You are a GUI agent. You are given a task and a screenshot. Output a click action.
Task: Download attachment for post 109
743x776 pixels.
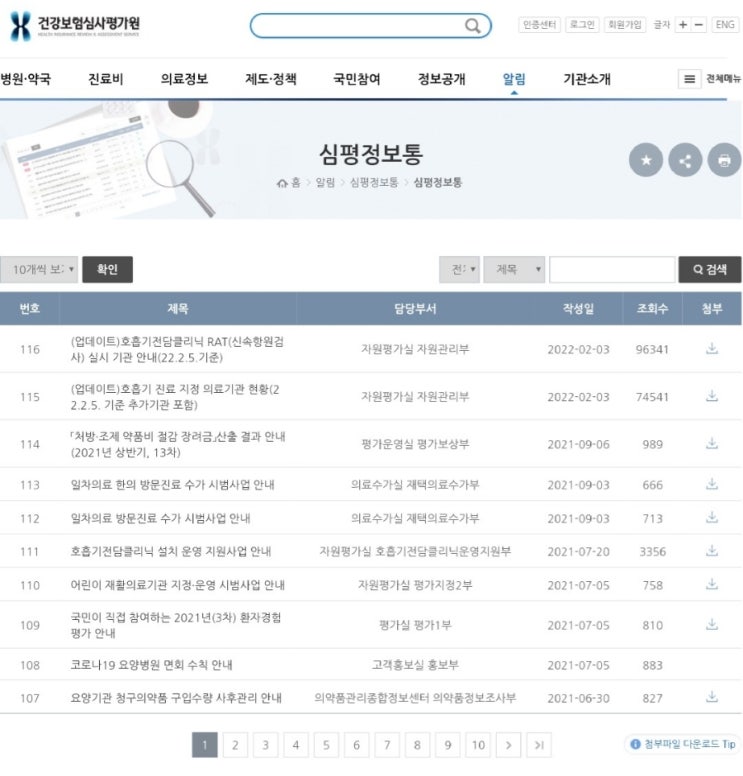coord(711,625)
